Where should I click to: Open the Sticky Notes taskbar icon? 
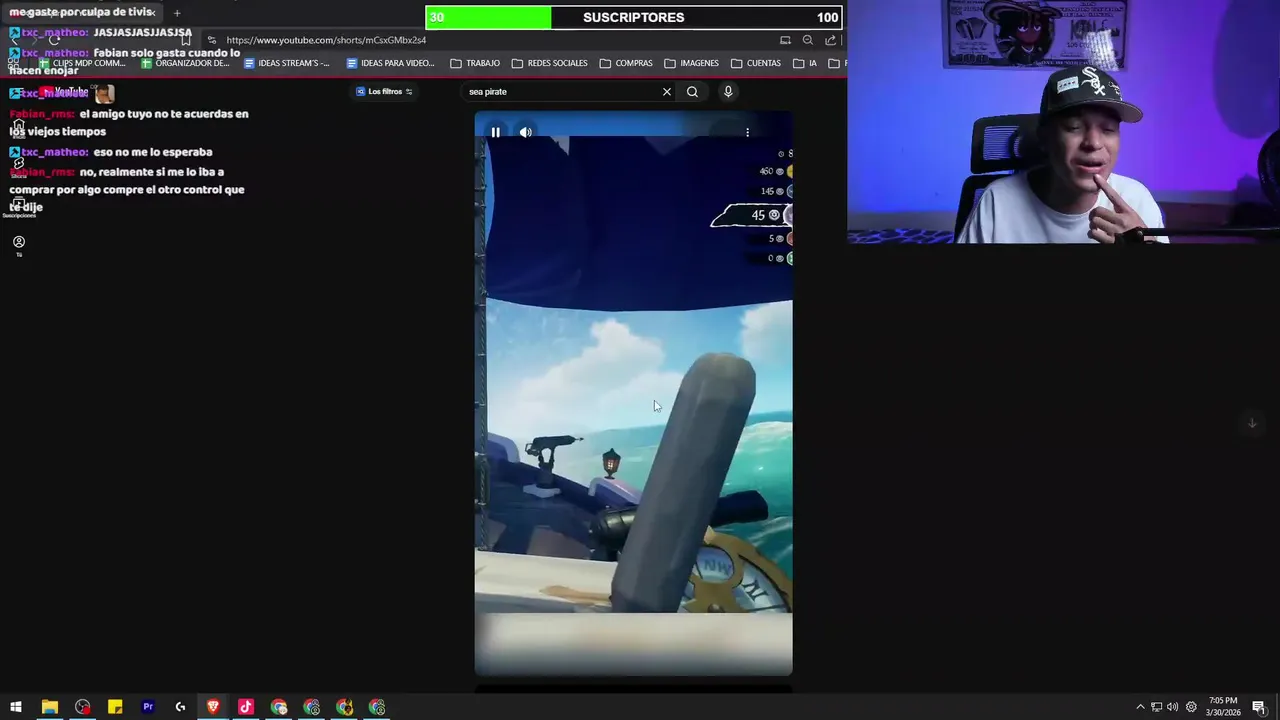point(115,707)
